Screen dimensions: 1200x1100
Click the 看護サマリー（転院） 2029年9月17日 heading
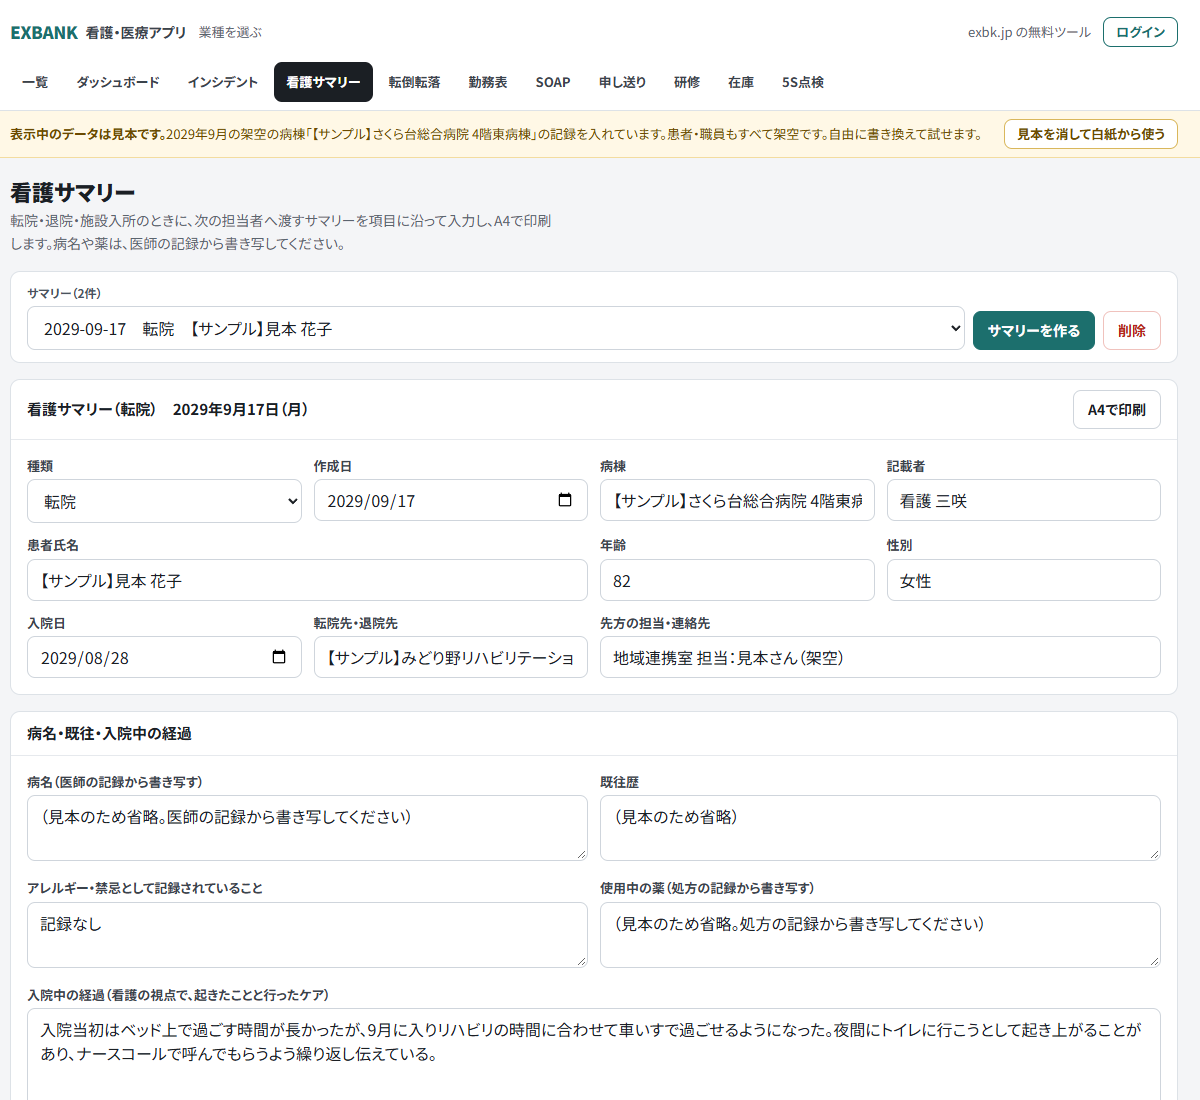(x=167, y=409)
